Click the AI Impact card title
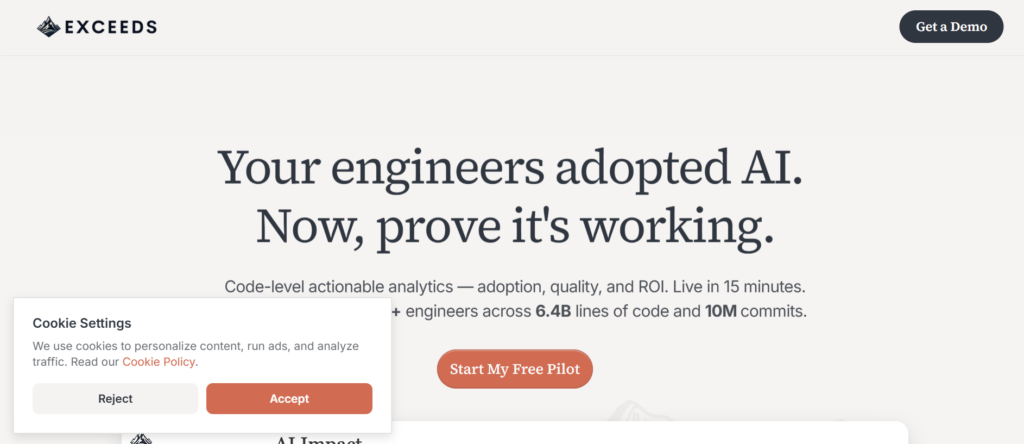The image size is (1024, 444). tap(318, 440)
